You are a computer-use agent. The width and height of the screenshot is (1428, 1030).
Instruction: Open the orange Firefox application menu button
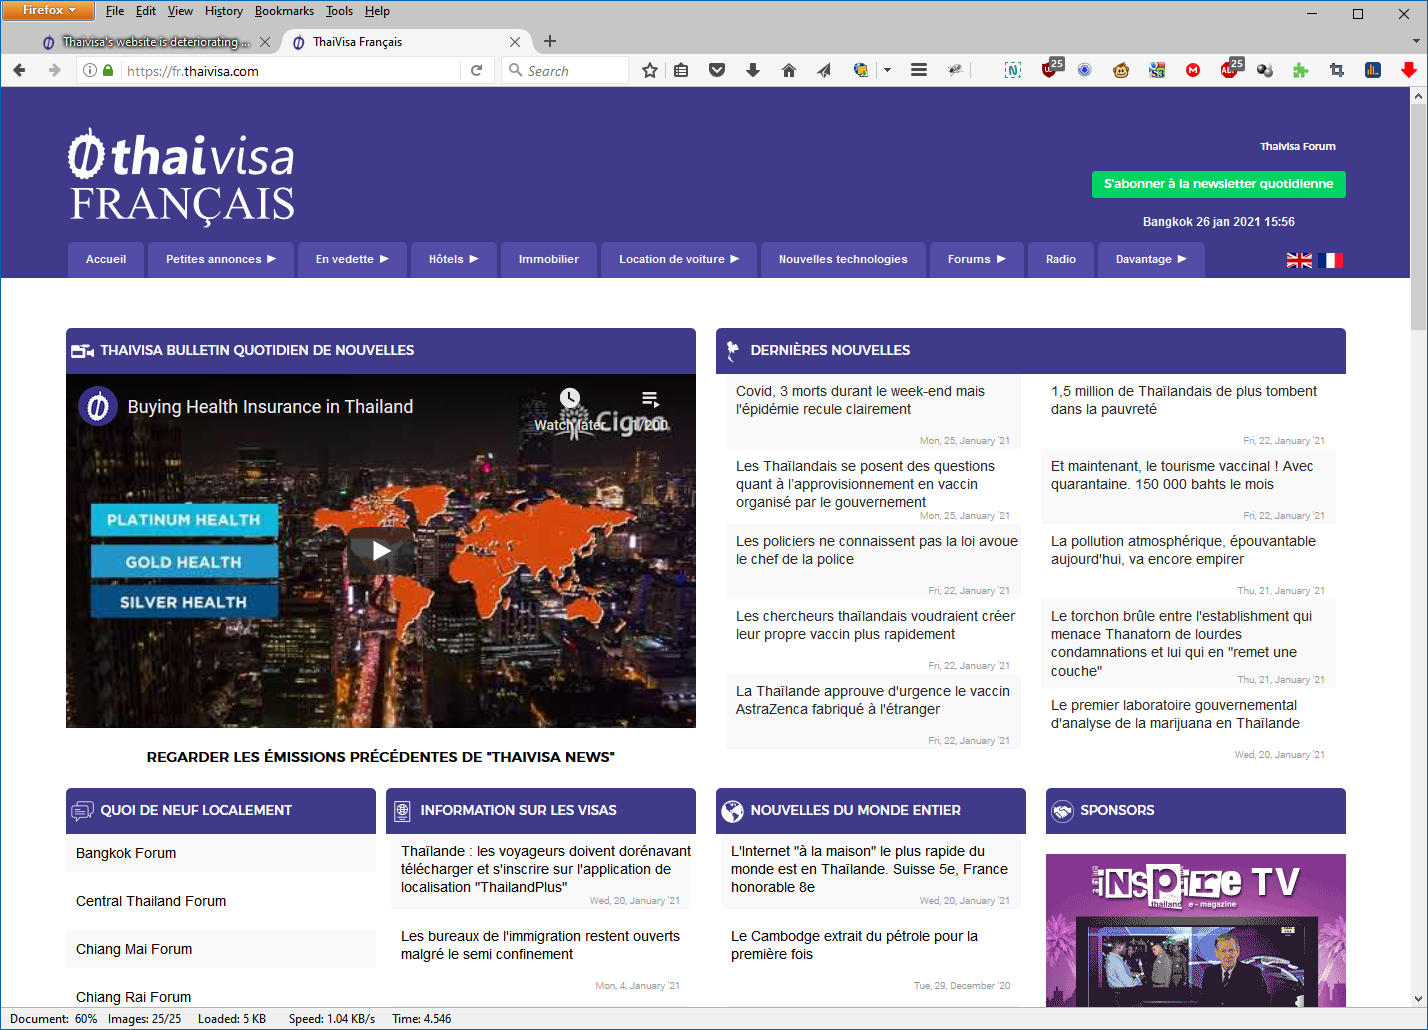pos(48,10)
